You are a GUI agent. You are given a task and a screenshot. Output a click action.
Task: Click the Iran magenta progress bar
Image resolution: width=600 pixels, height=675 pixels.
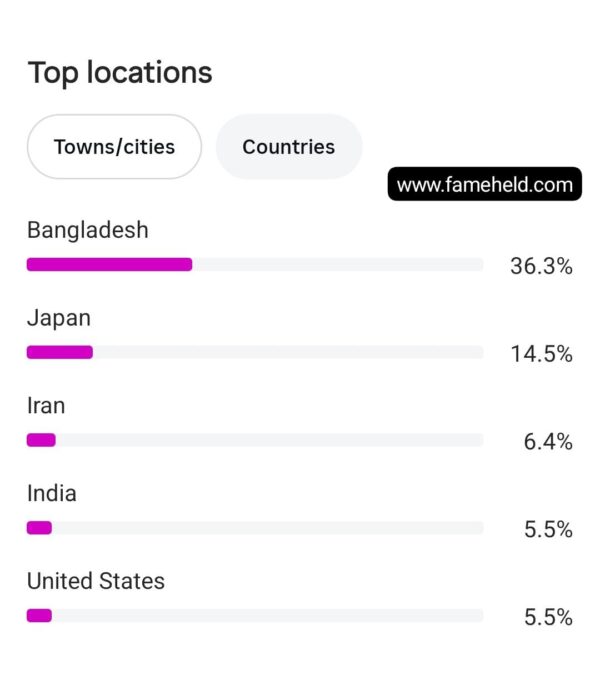(x=41, y=440)
